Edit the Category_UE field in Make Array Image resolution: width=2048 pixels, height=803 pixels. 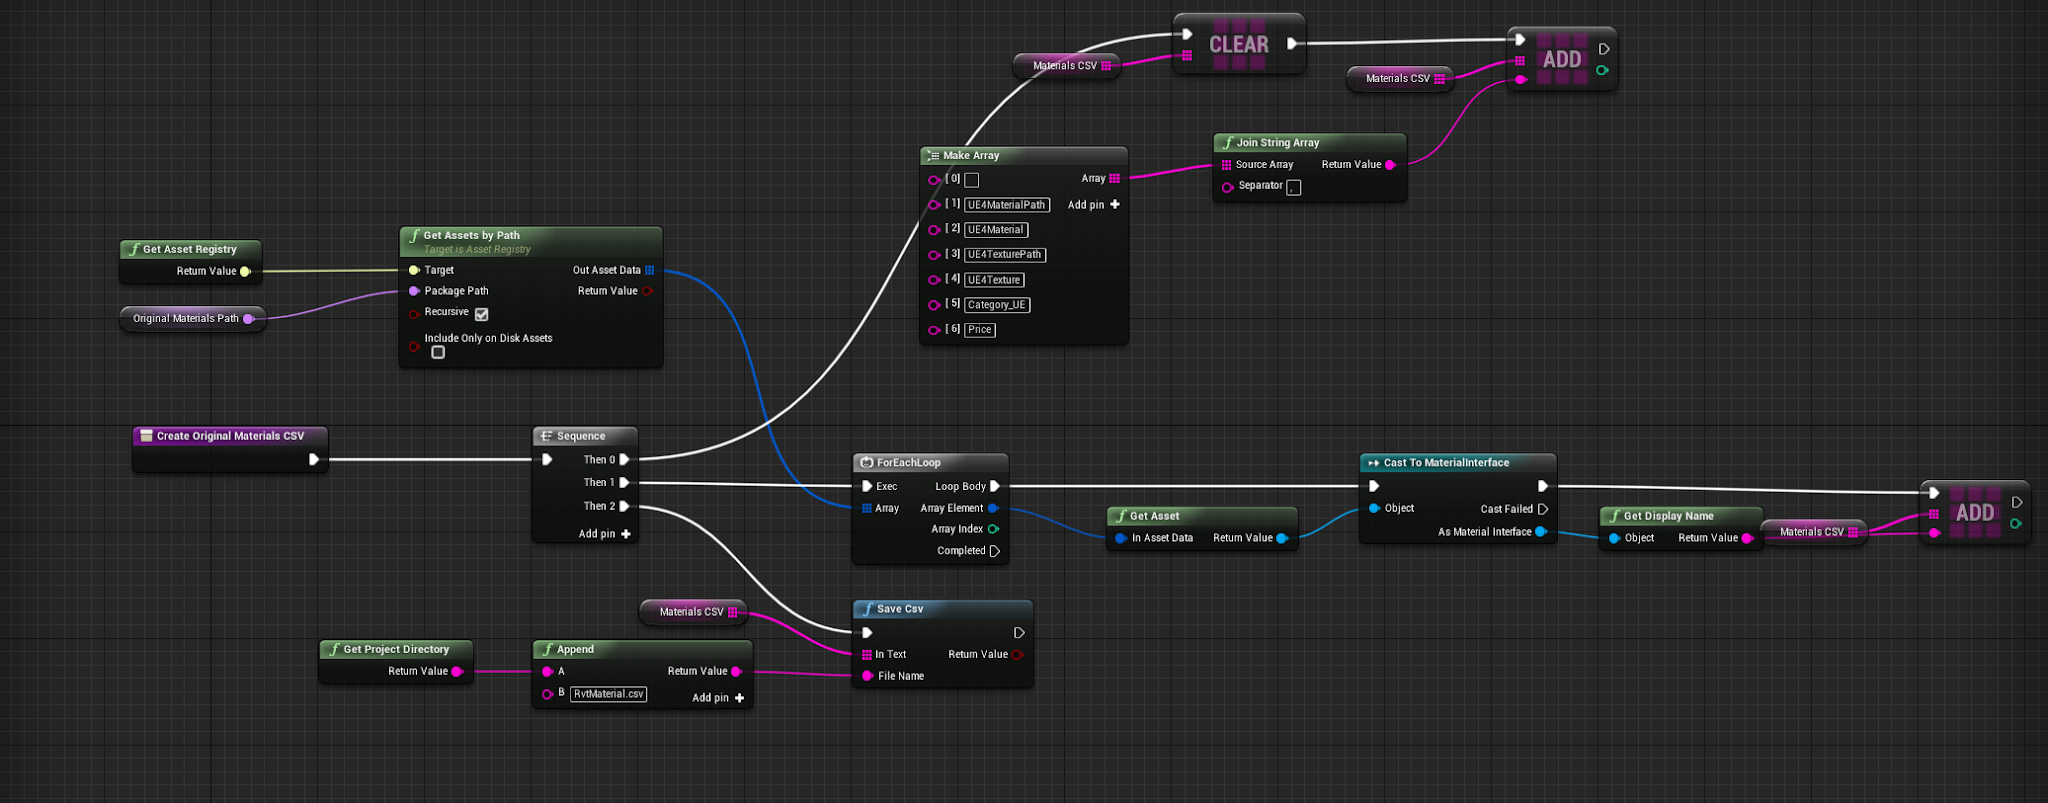point(997,305)
